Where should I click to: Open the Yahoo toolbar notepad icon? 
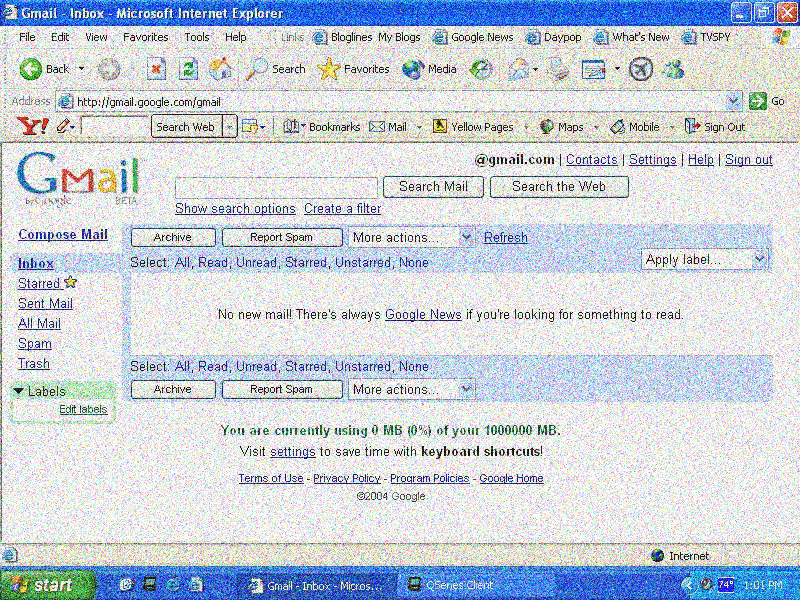(x=250, y=127)
